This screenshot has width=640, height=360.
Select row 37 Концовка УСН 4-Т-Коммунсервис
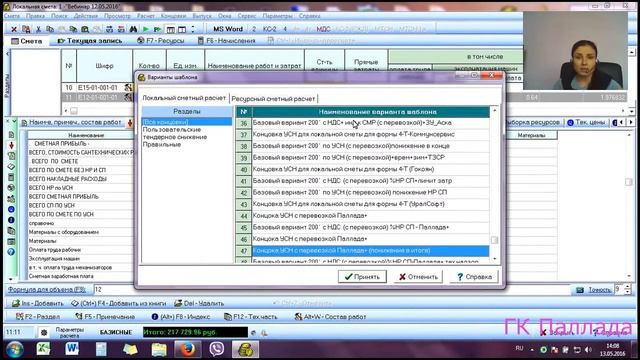(362, 134)
